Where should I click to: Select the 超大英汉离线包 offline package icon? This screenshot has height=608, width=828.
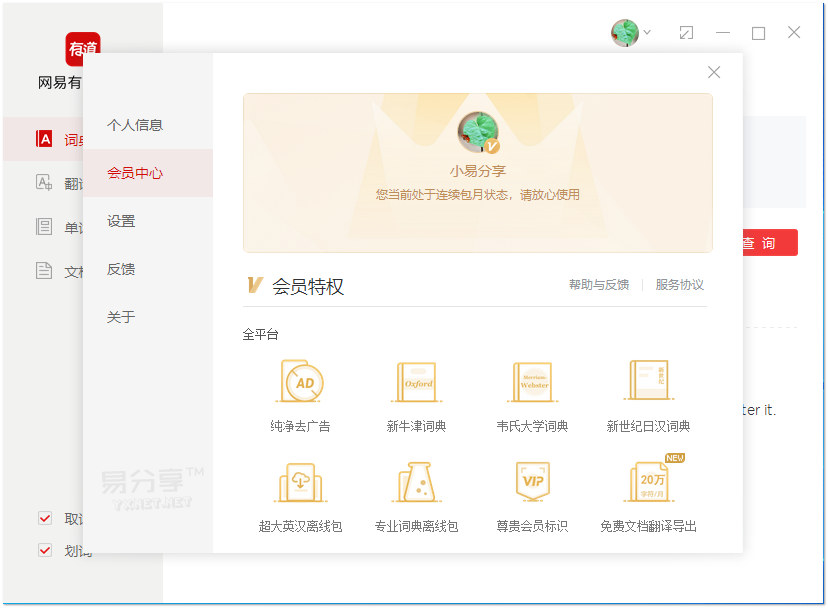pos(300,485)
